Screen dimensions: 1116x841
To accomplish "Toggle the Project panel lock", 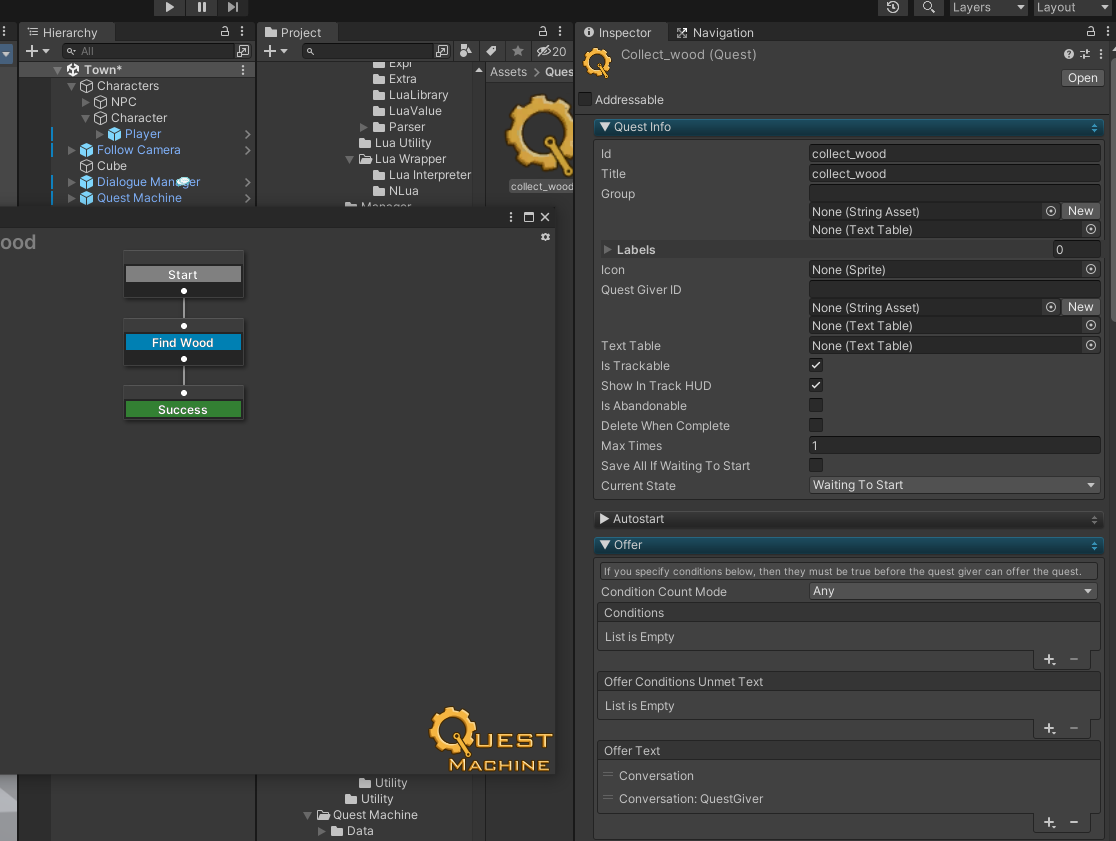I will (x=543, y=31).
